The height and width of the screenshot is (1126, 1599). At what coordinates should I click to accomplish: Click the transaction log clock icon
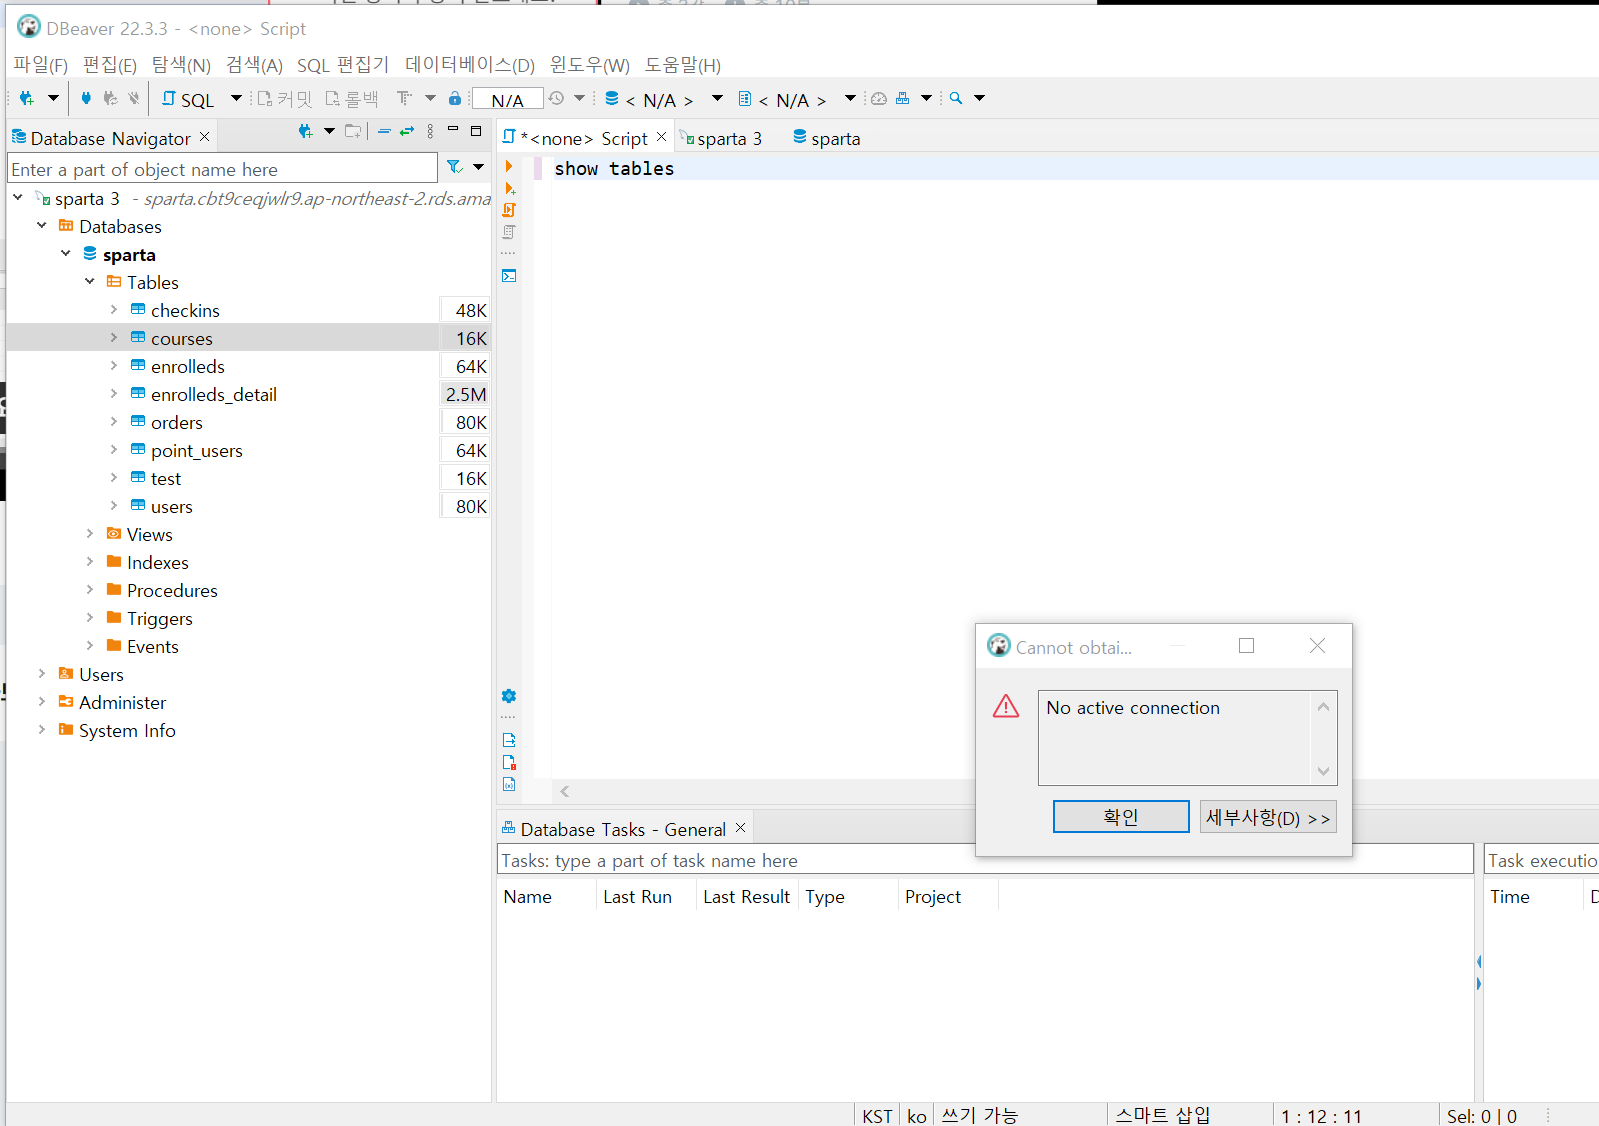pyautogui.click(x=556, y=98)
